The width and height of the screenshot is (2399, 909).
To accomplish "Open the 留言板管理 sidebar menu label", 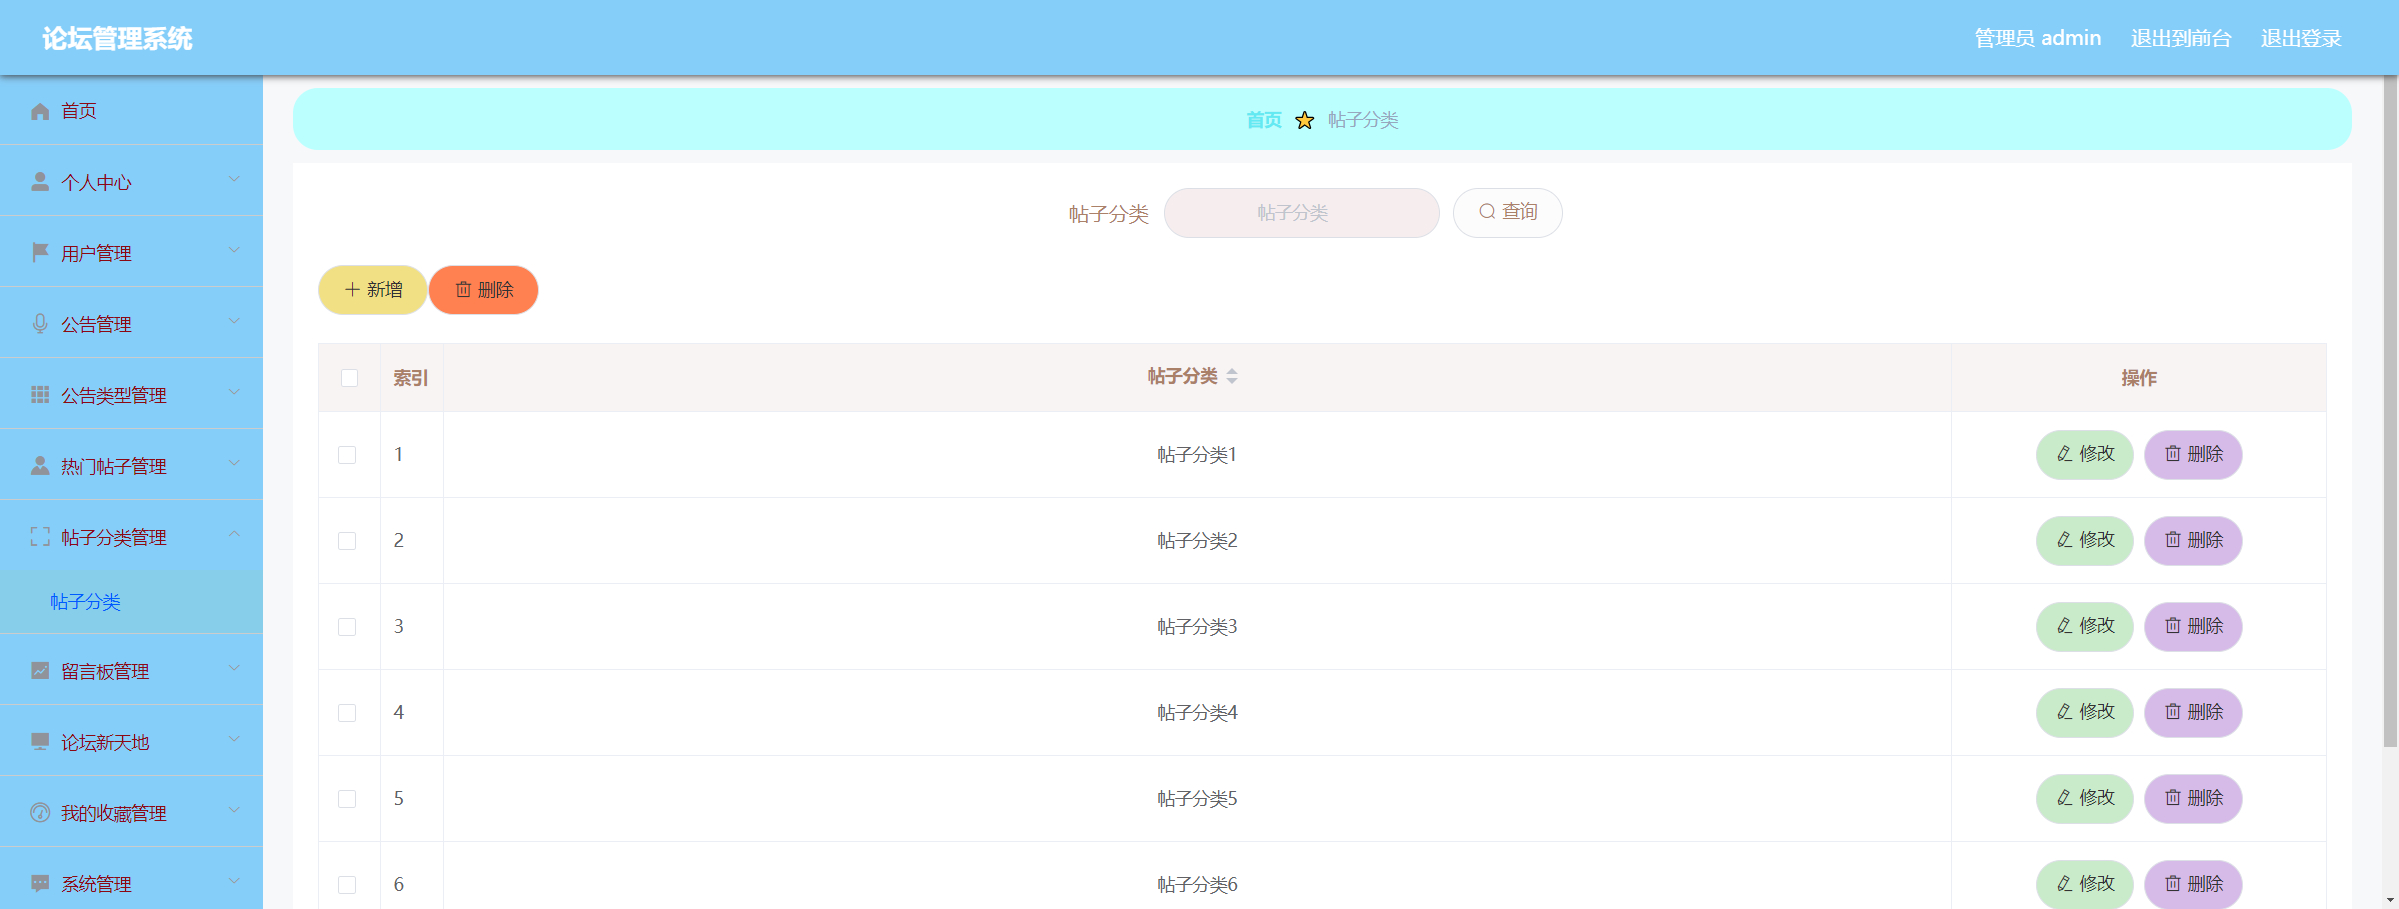I will tap(105, 671).
